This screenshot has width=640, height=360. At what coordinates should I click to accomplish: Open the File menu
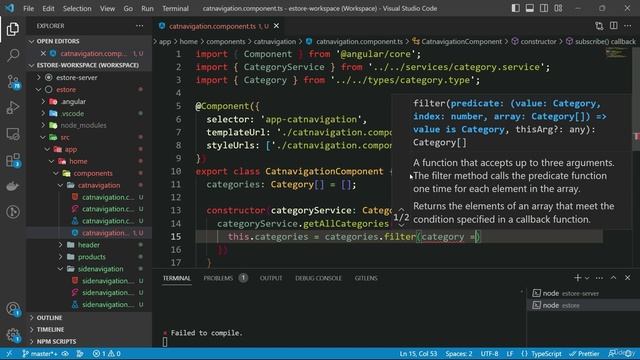click(29, 8)
